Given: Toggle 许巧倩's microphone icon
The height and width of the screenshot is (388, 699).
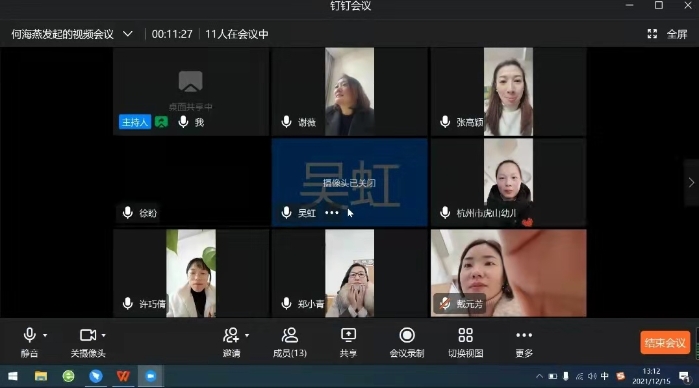Looking at the screenshot, I should click(x=127, y=303).
